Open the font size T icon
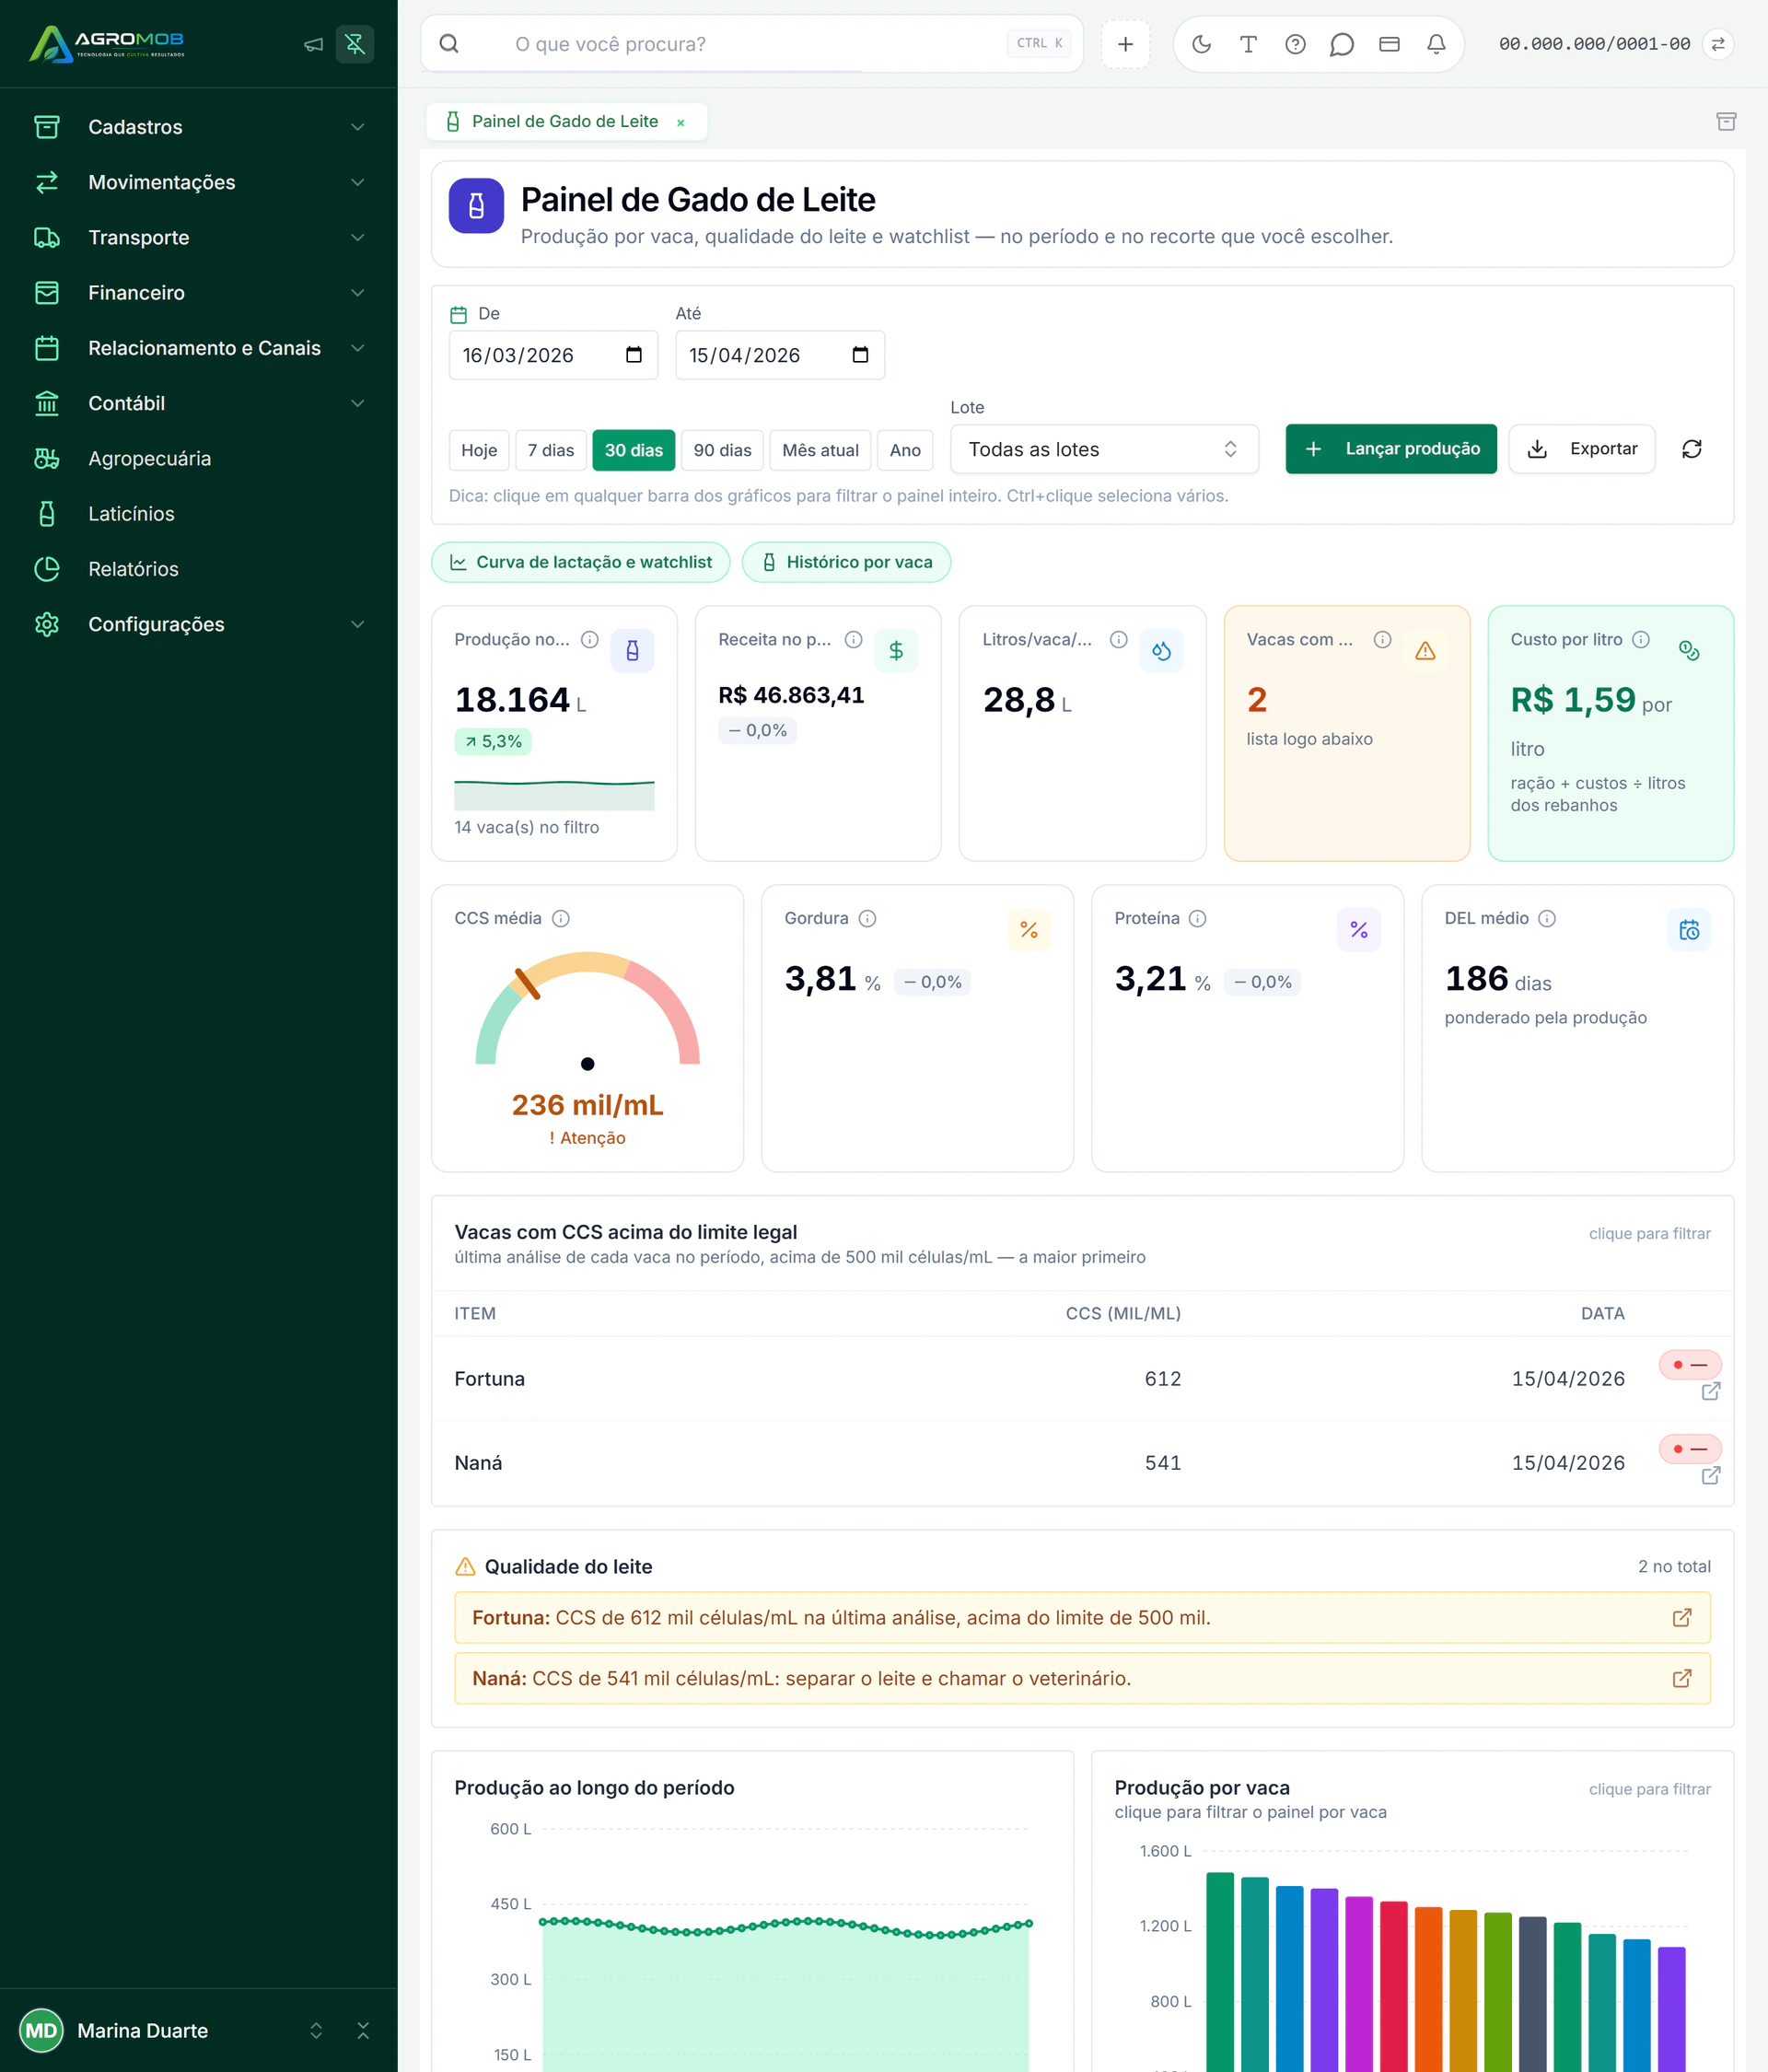 [1248, 44]
